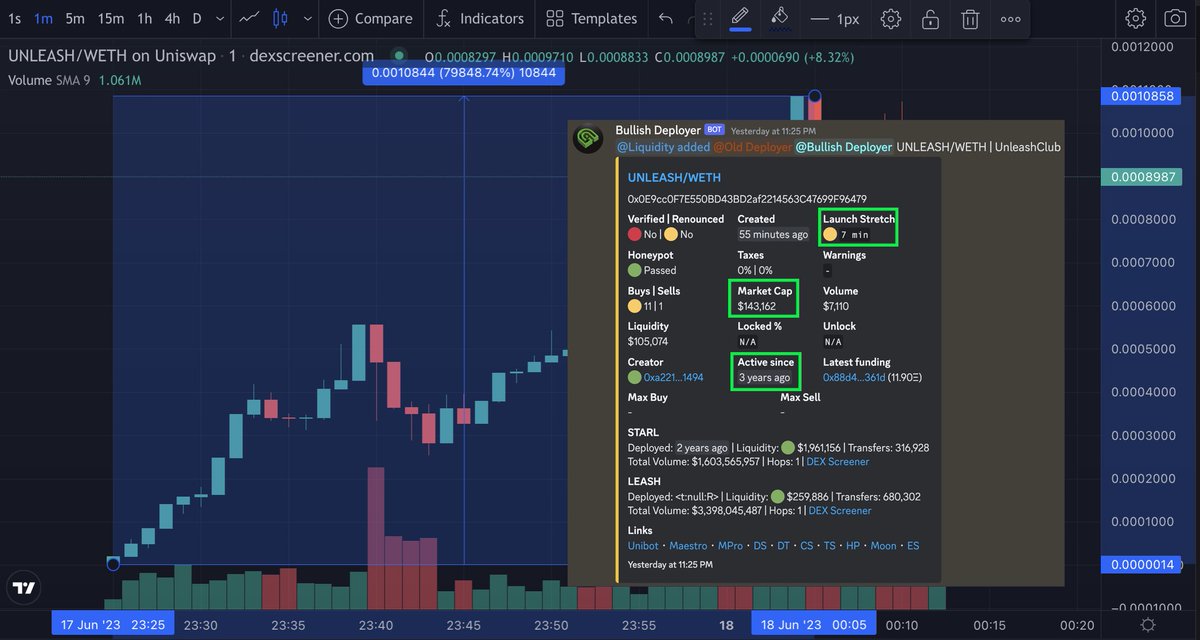Grab the drawing toolbar drag handle
1200x640 pixels.
pyautogui.click(x=707, y=18)
